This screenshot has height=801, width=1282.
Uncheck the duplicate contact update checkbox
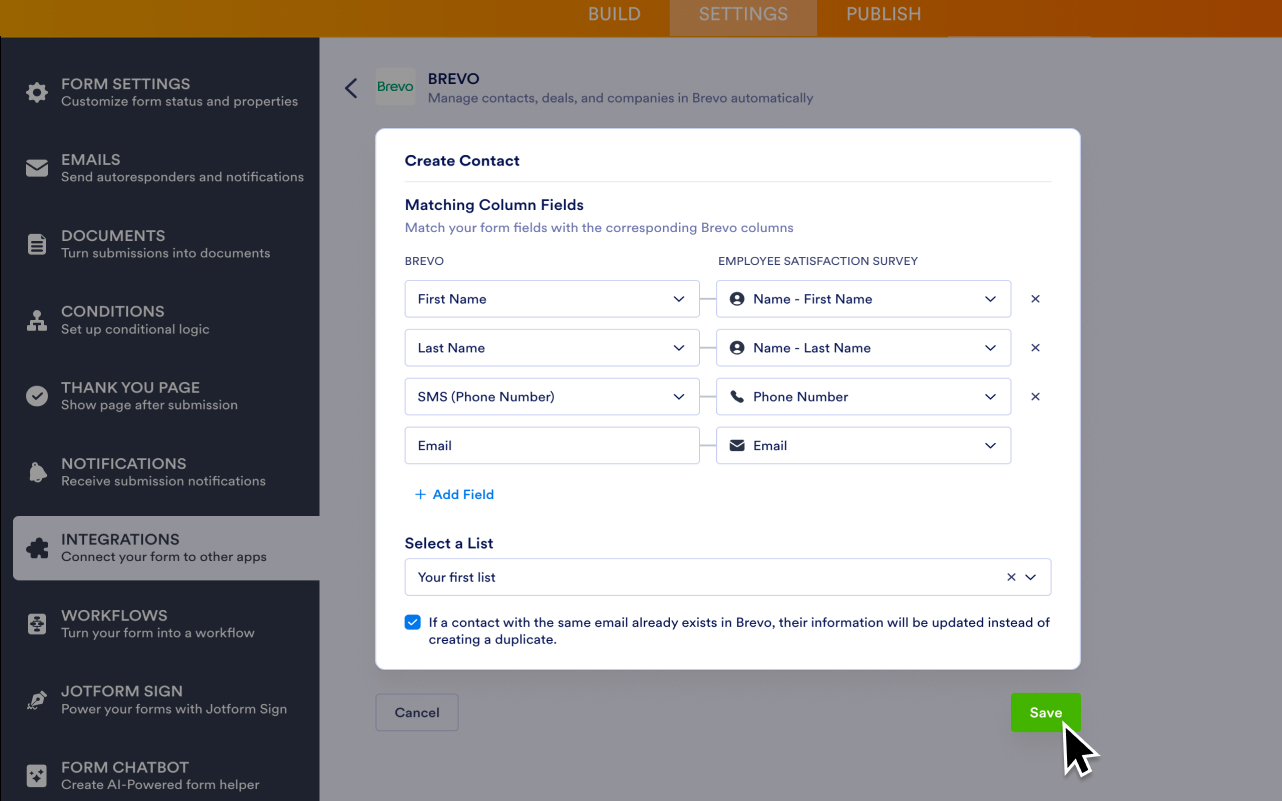tap(412, 621)
